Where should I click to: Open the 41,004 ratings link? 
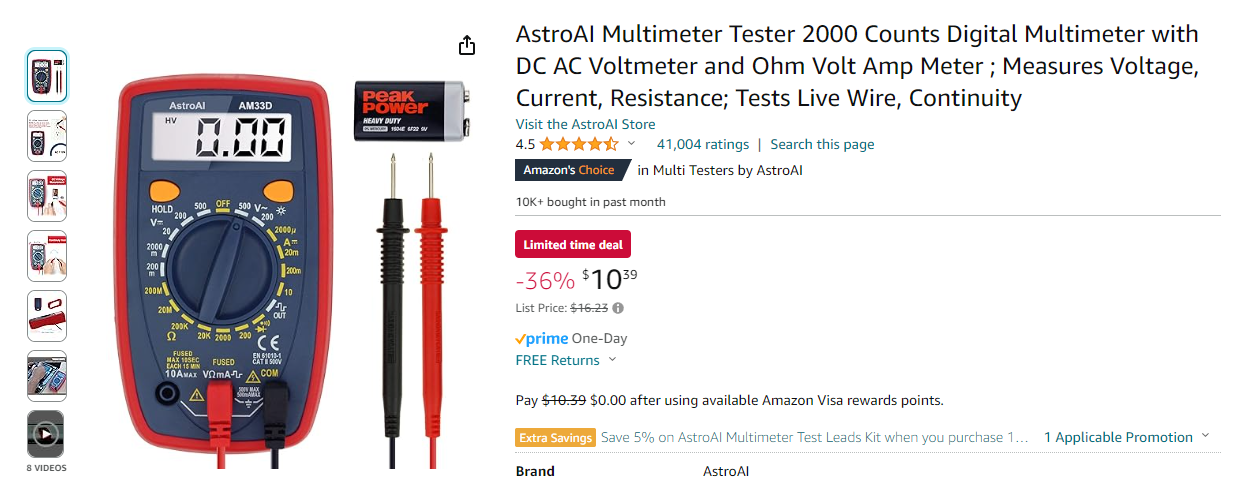[702, 144]
